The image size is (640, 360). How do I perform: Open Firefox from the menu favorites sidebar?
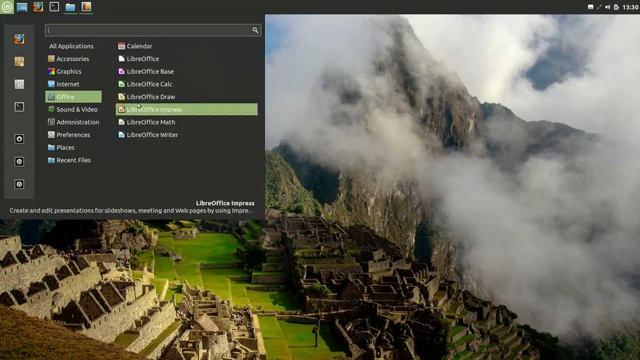click(19, 39)
